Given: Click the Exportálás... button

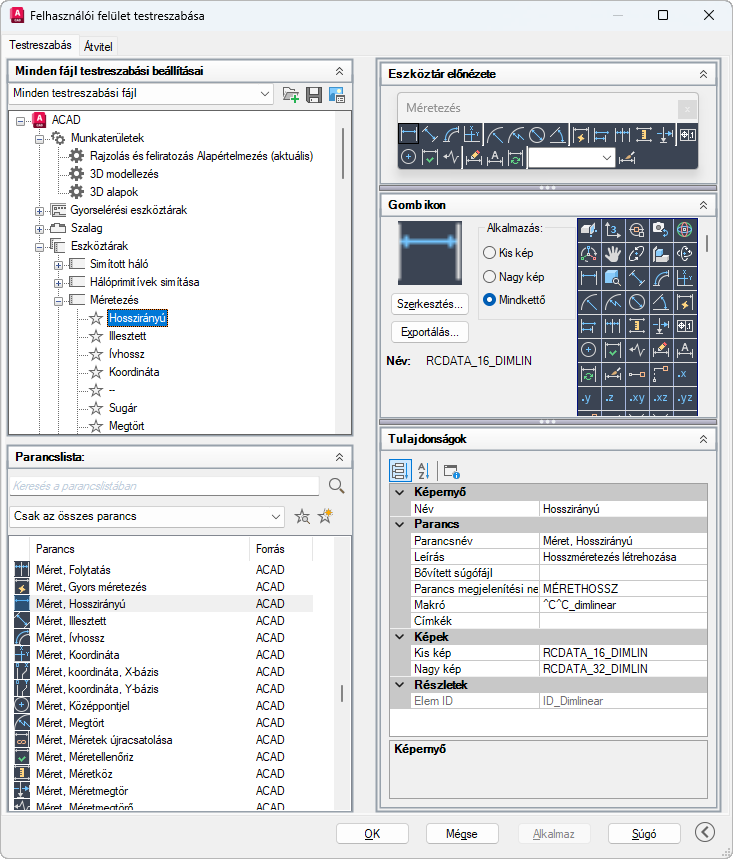Looking at the screenshot, I should pyautogui.click(x=430, y=332).
